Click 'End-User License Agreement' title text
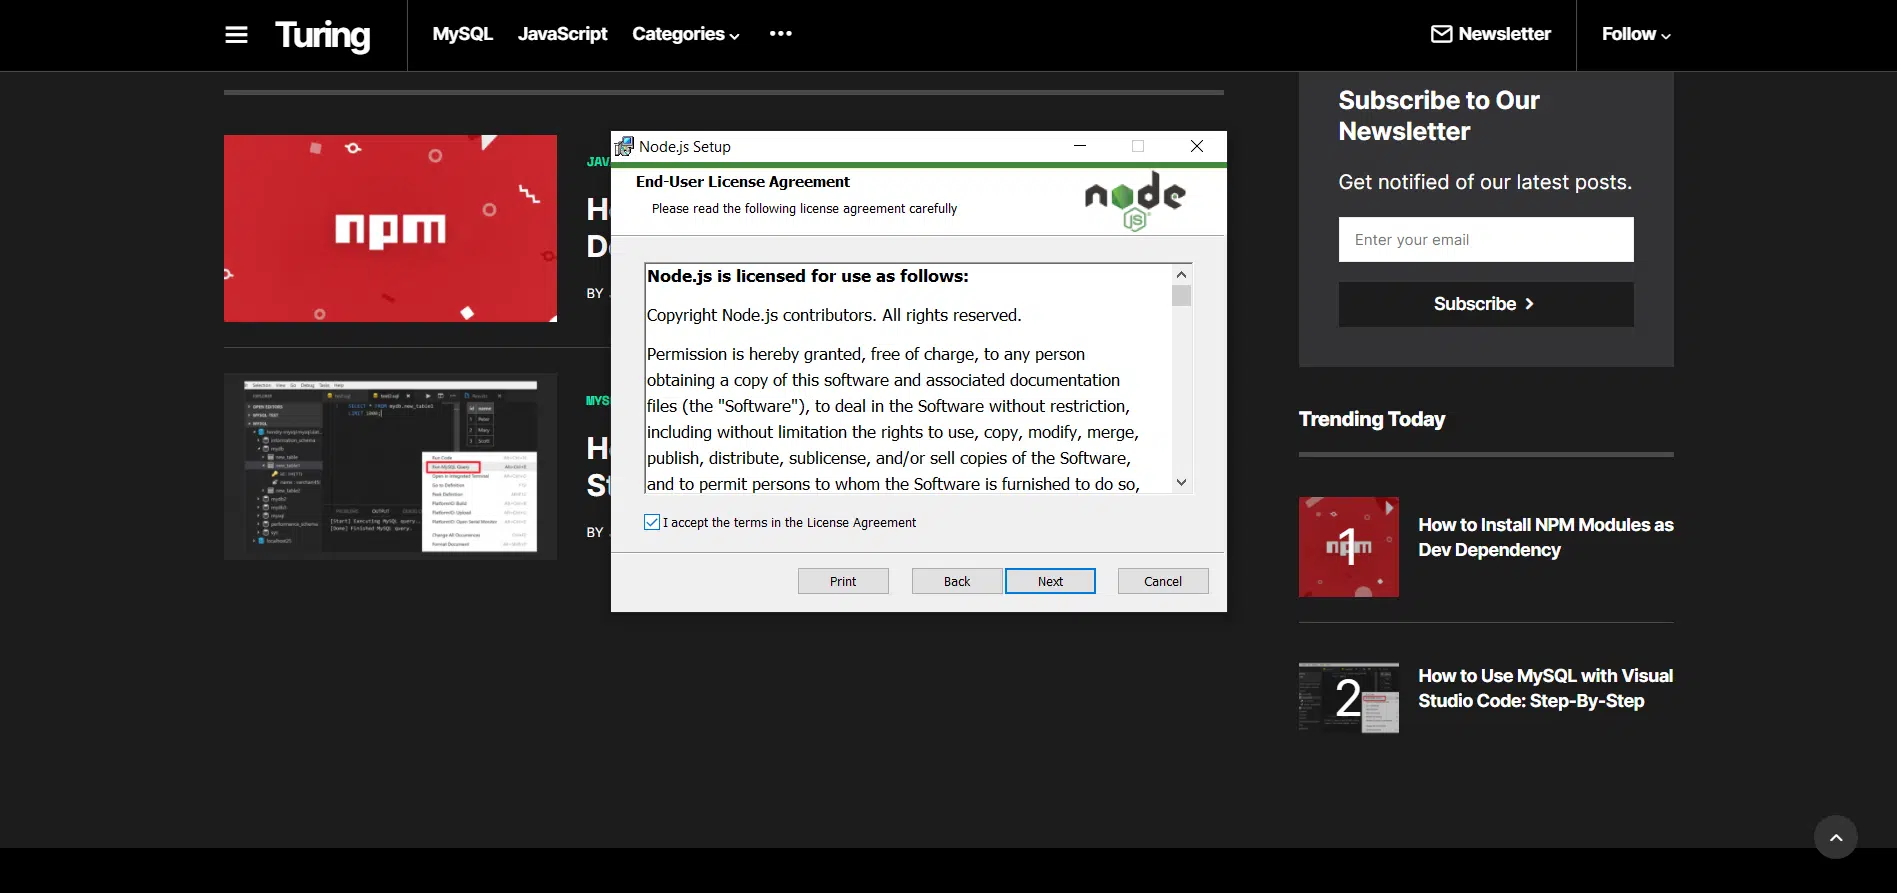Image resolution: width=1897 pixels, height=893 pixels. click(743, 182)
